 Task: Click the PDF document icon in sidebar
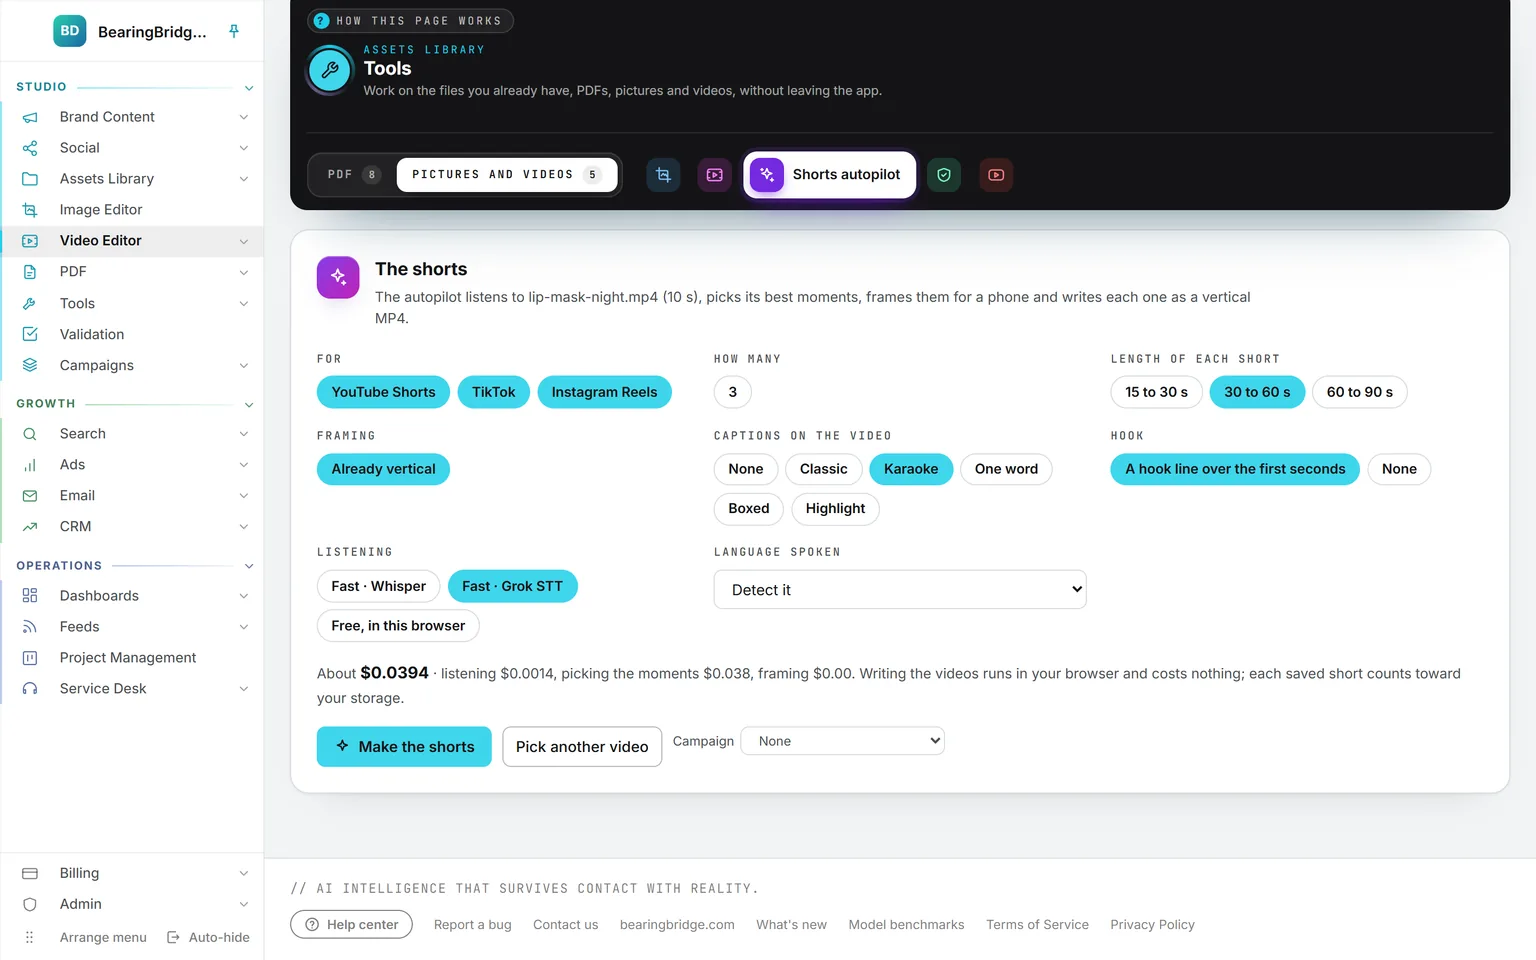[x=30, y=272]
